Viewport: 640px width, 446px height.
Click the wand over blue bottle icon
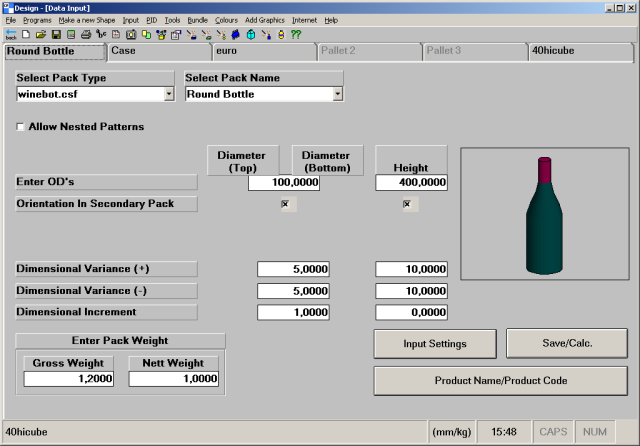click(x=266, y=35)
